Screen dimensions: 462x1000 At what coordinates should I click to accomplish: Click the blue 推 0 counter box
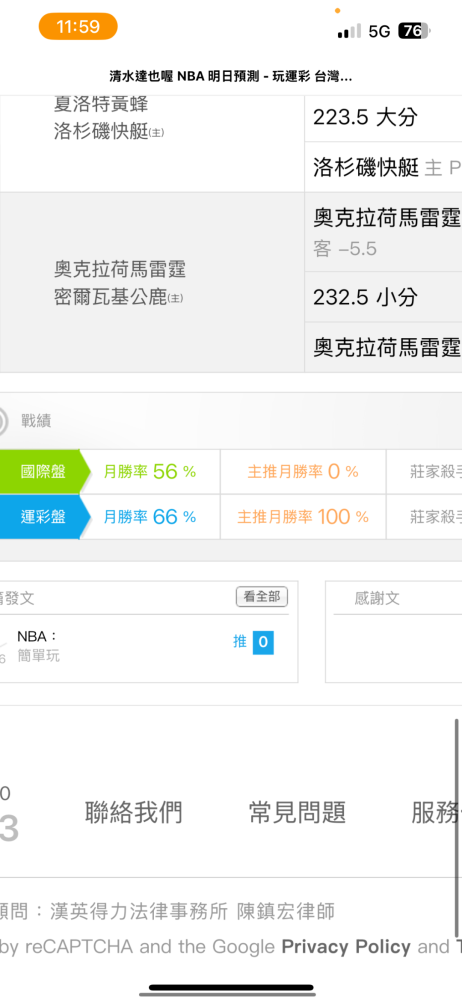(263, 642)
